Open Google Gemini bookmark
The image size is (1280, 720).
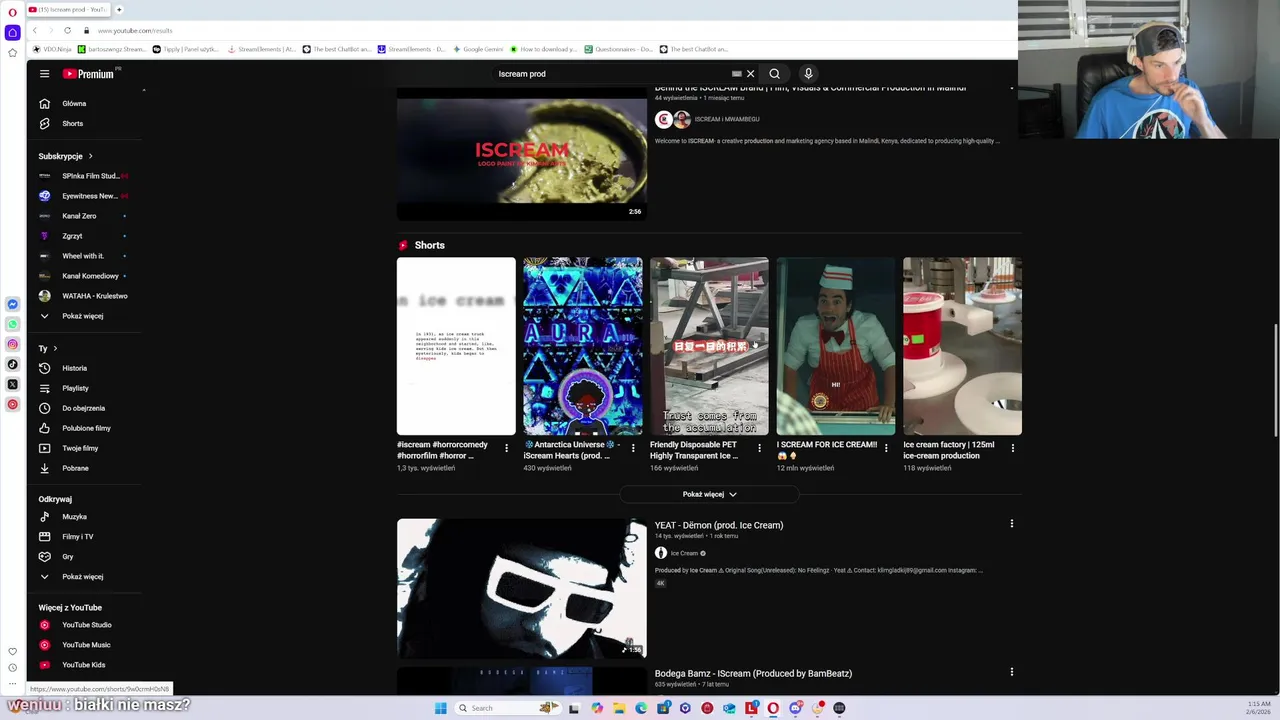tap(478, 49)
